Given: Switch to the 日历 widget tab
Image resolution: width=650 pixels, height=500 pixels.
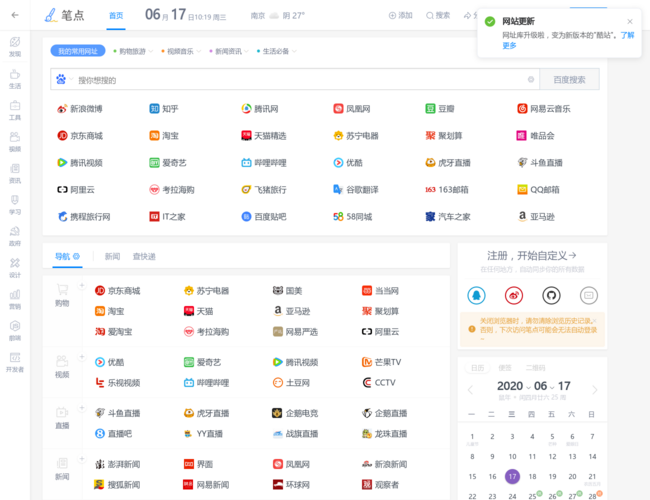Looking at the screenshot, I should (x=478, y=368).
